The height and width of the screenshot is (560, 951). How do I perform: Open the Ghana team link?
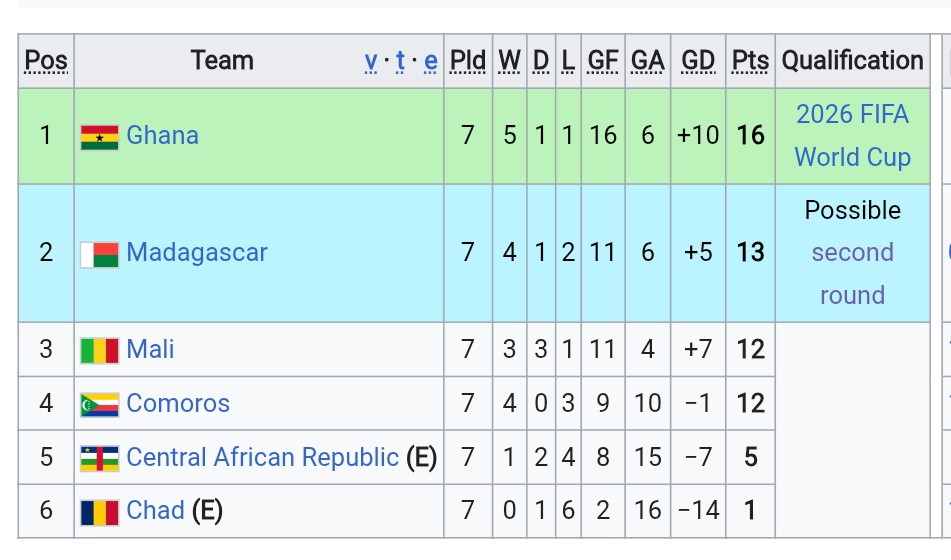163,135
